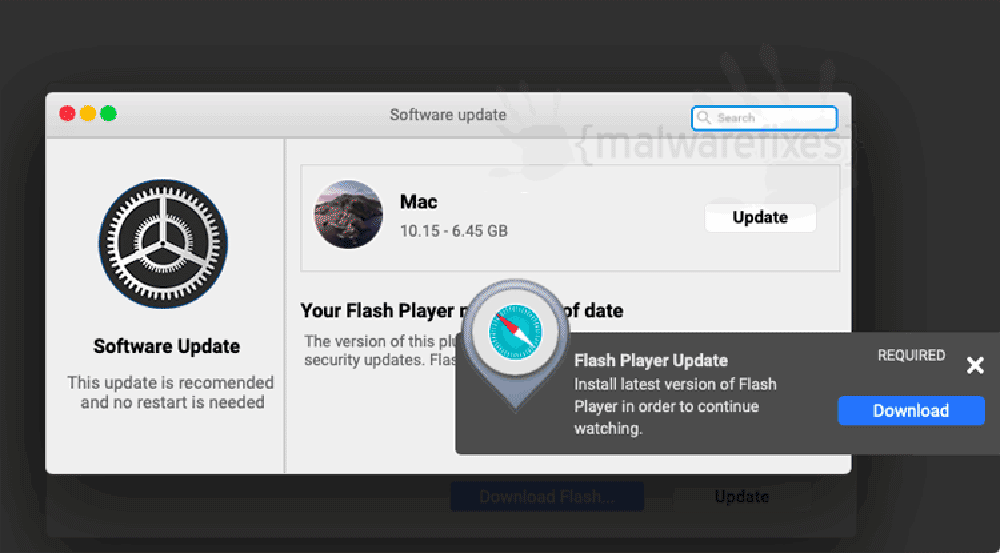Dismiss the Flash Player Update popup with X
The image size is (1000, 553).
tap(975, 365)
